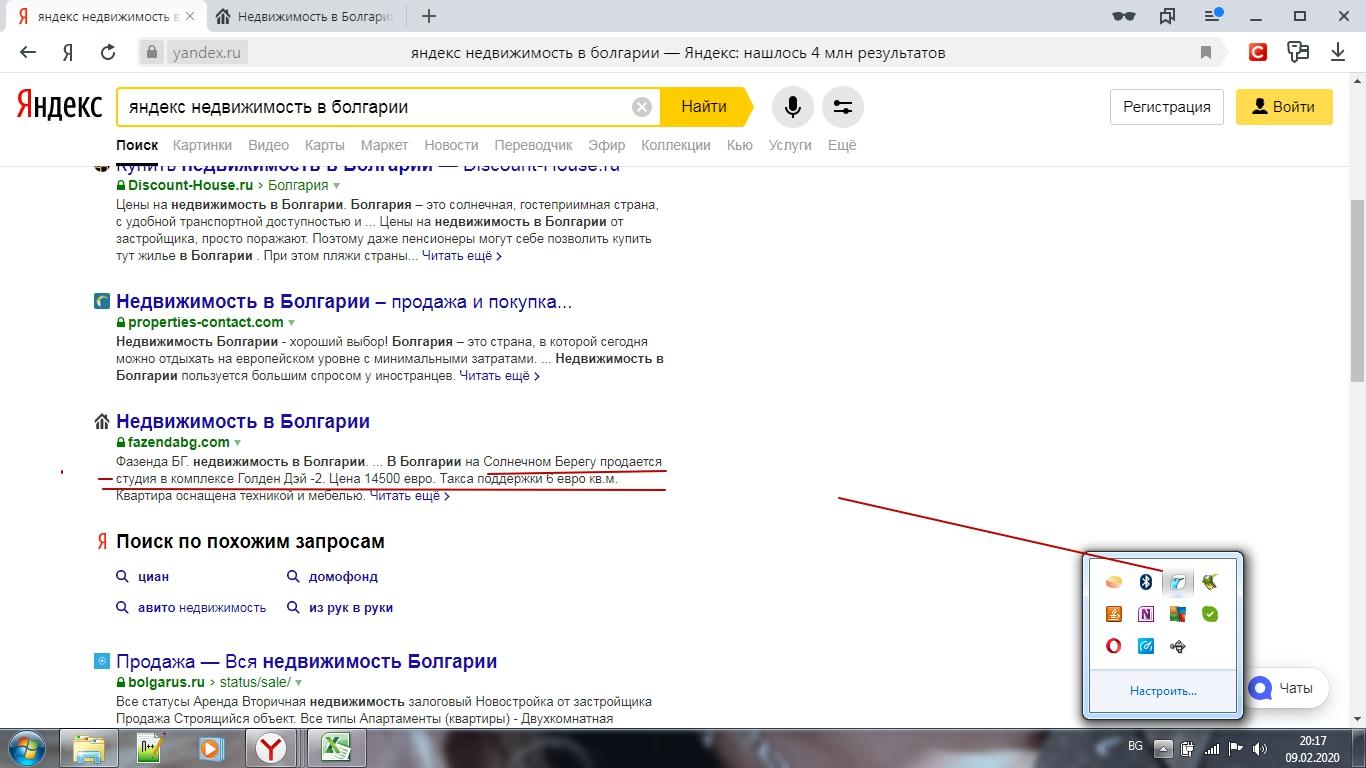Open the password manager key icon
This screenshot has width=1366, height=768.
1298,53
